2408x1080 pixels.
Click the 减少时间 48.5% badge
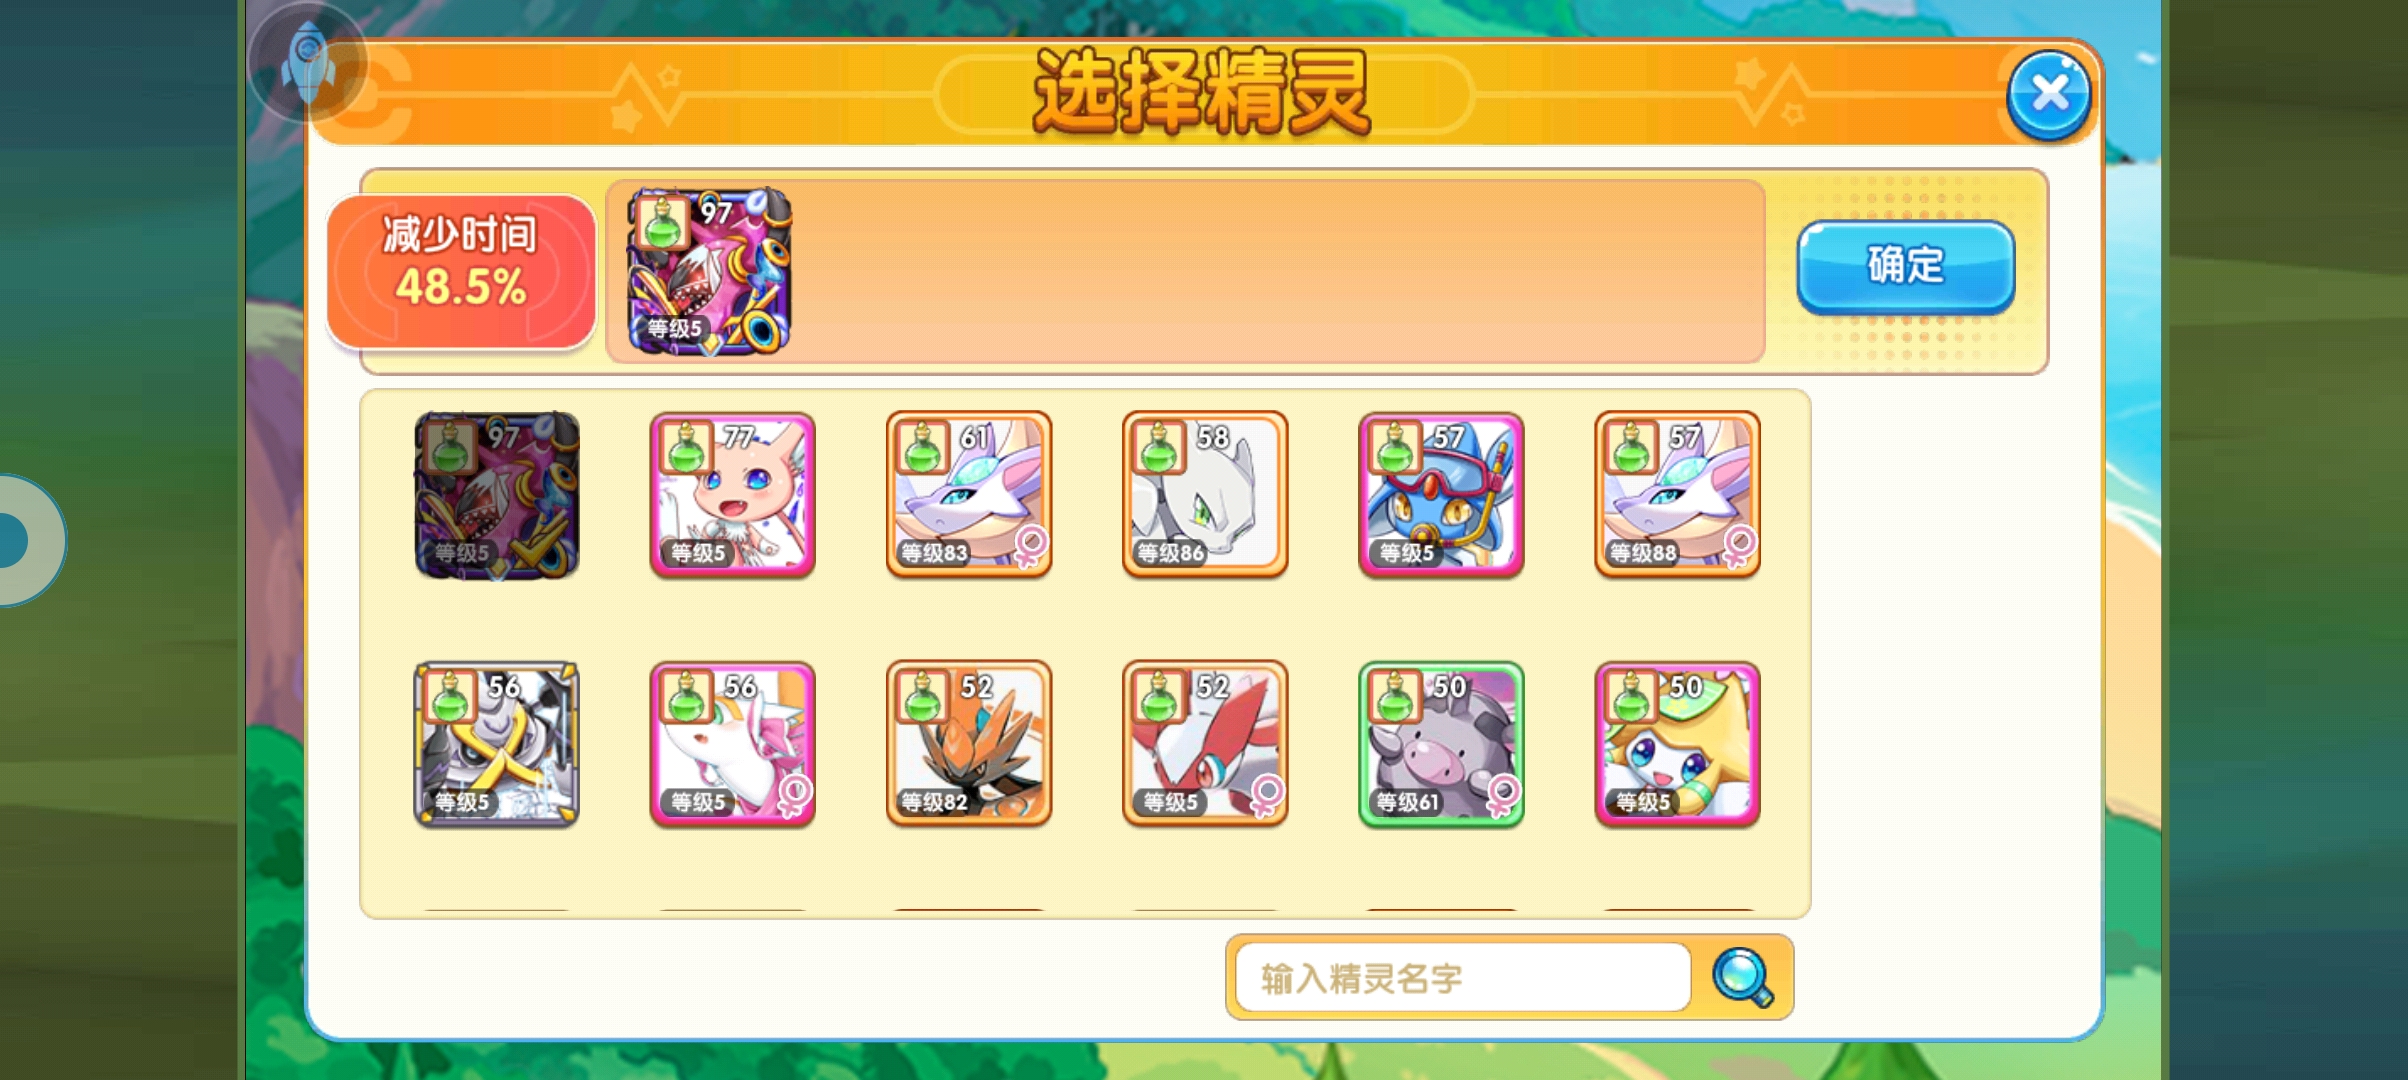(x=461, y=271)
